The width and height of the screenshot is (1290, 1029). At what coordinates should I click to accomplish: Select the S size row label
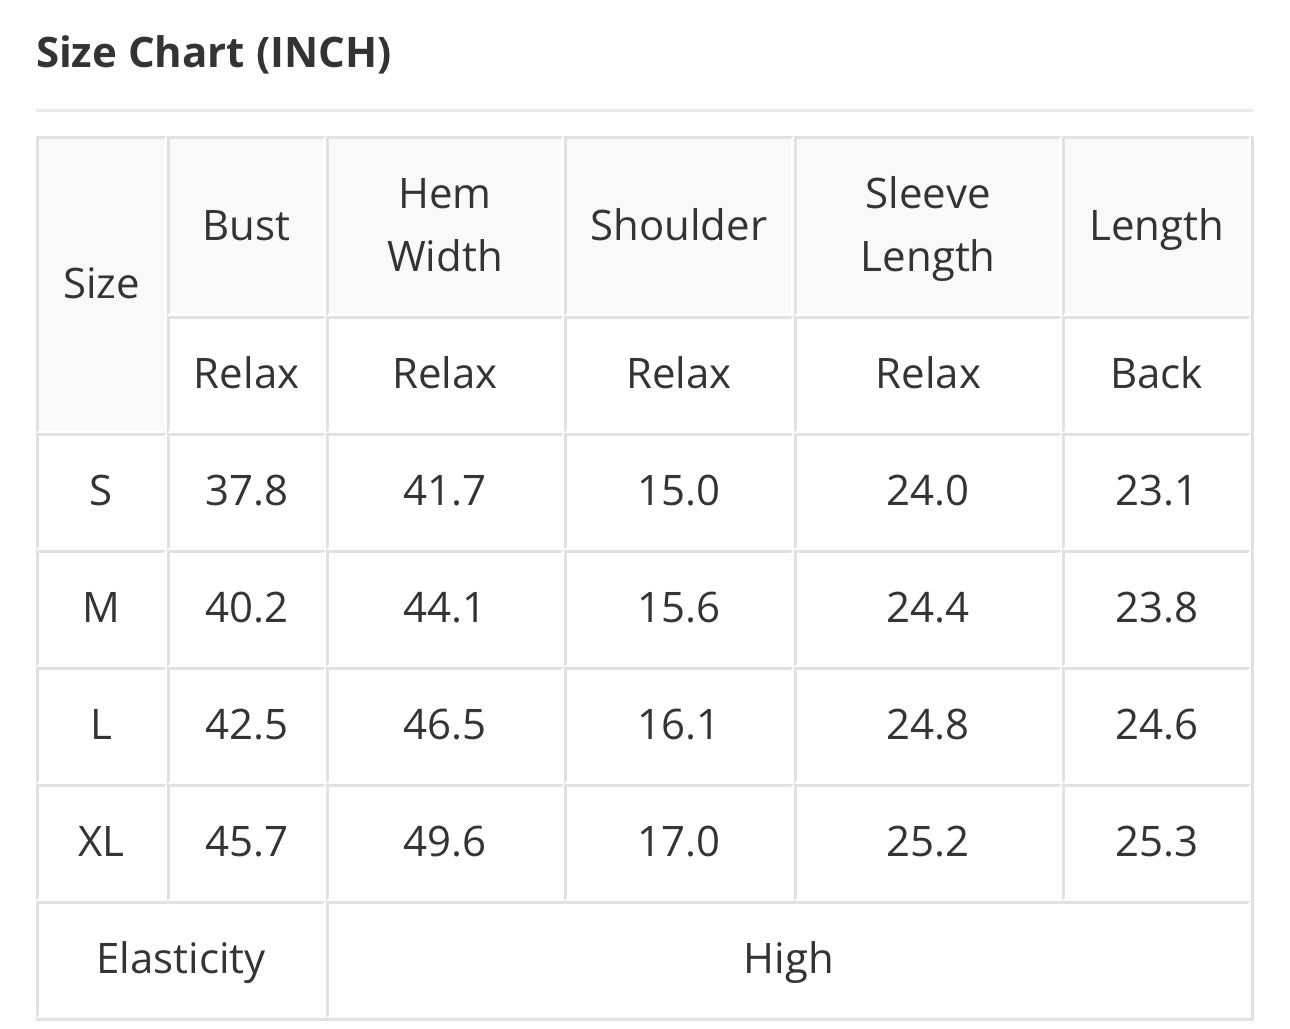point(101,491)
